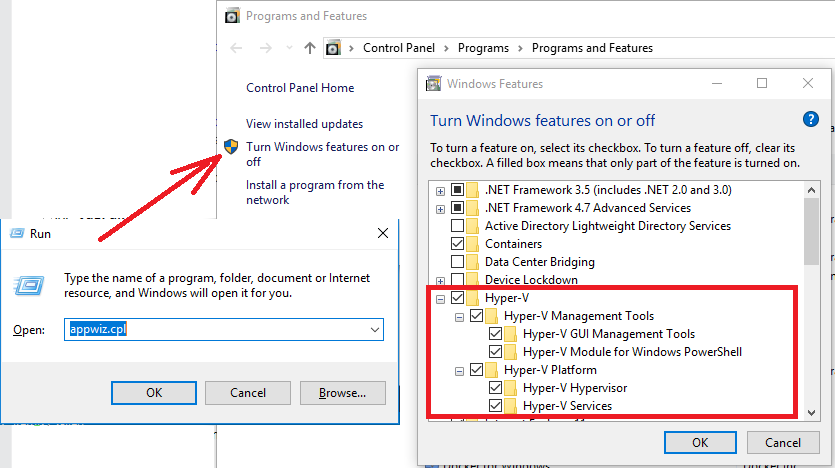The image size is (835, 468).
Task: Click OK in the Run dialog
Action: [x=154, y=393]
